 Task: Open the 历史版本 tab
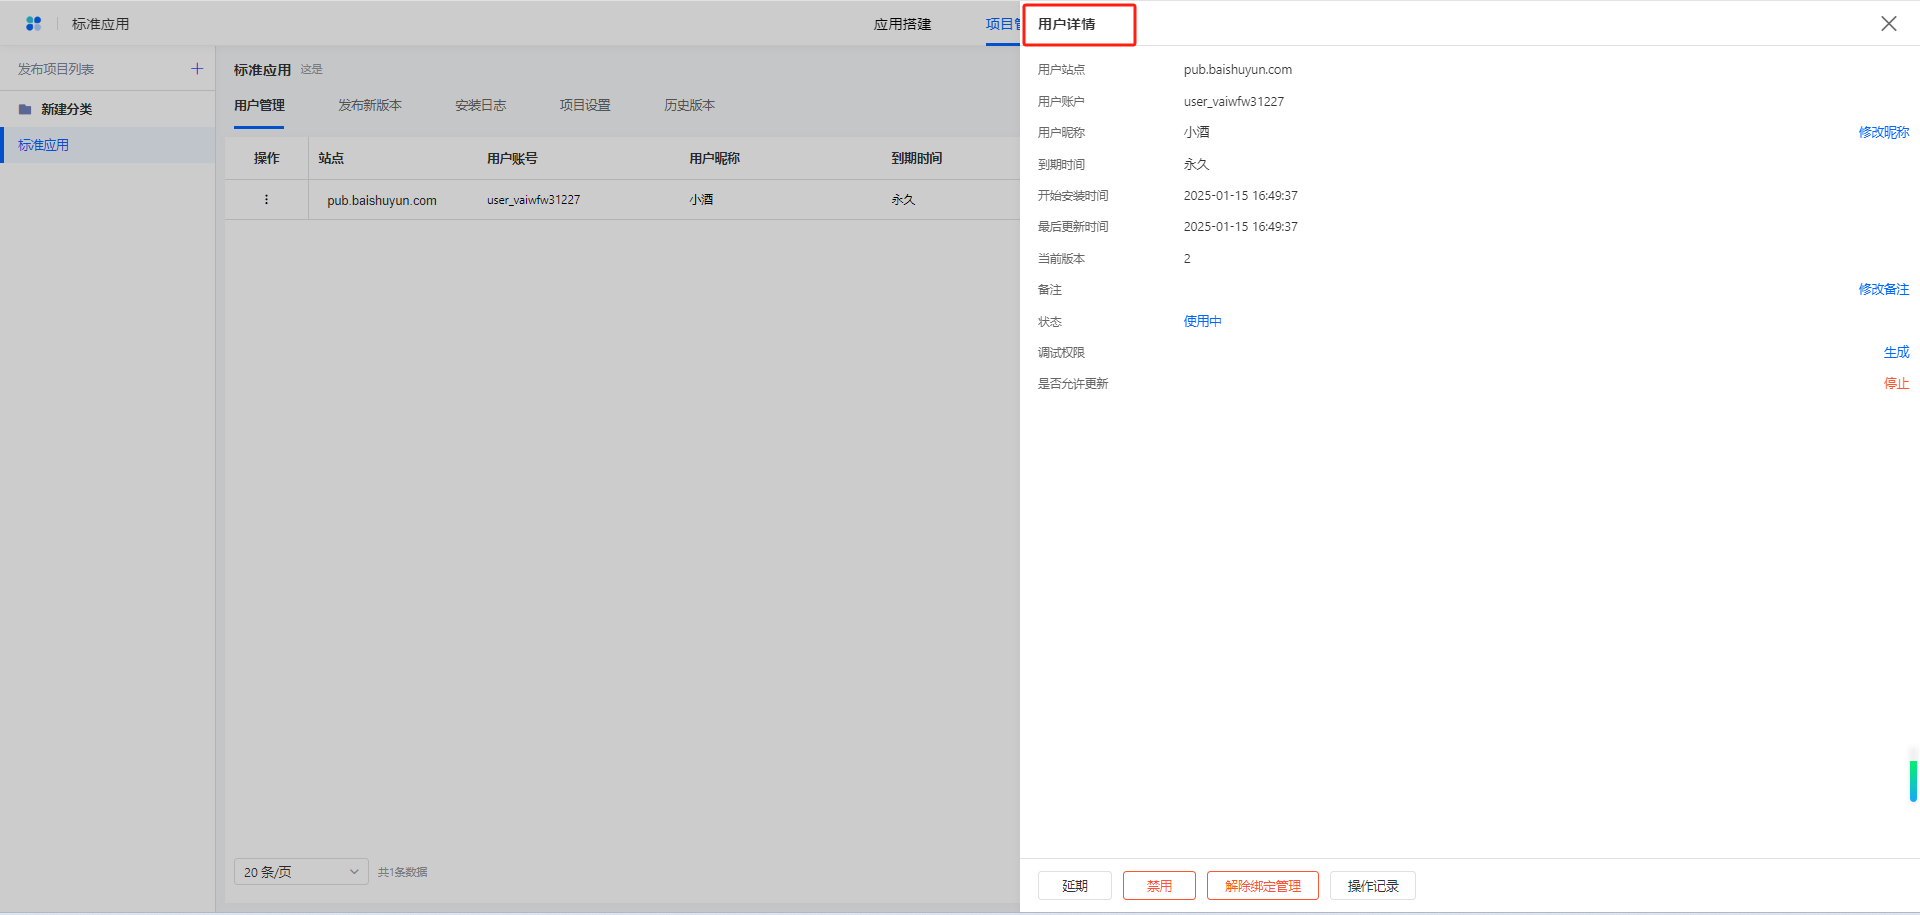(x=689, y=105)
